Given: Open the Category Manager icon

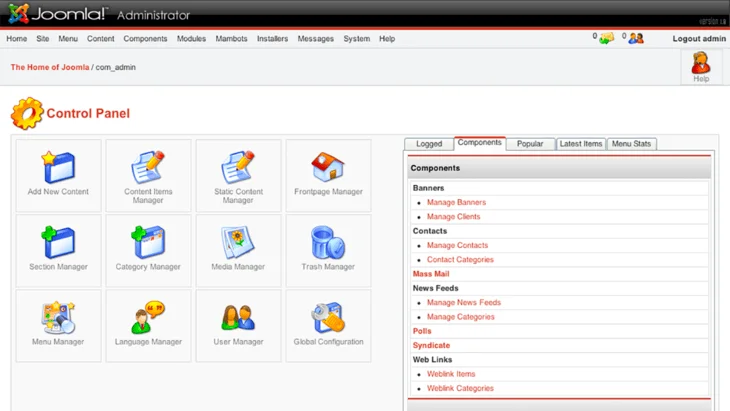Looking at the screenshot, I should point(148,242).
